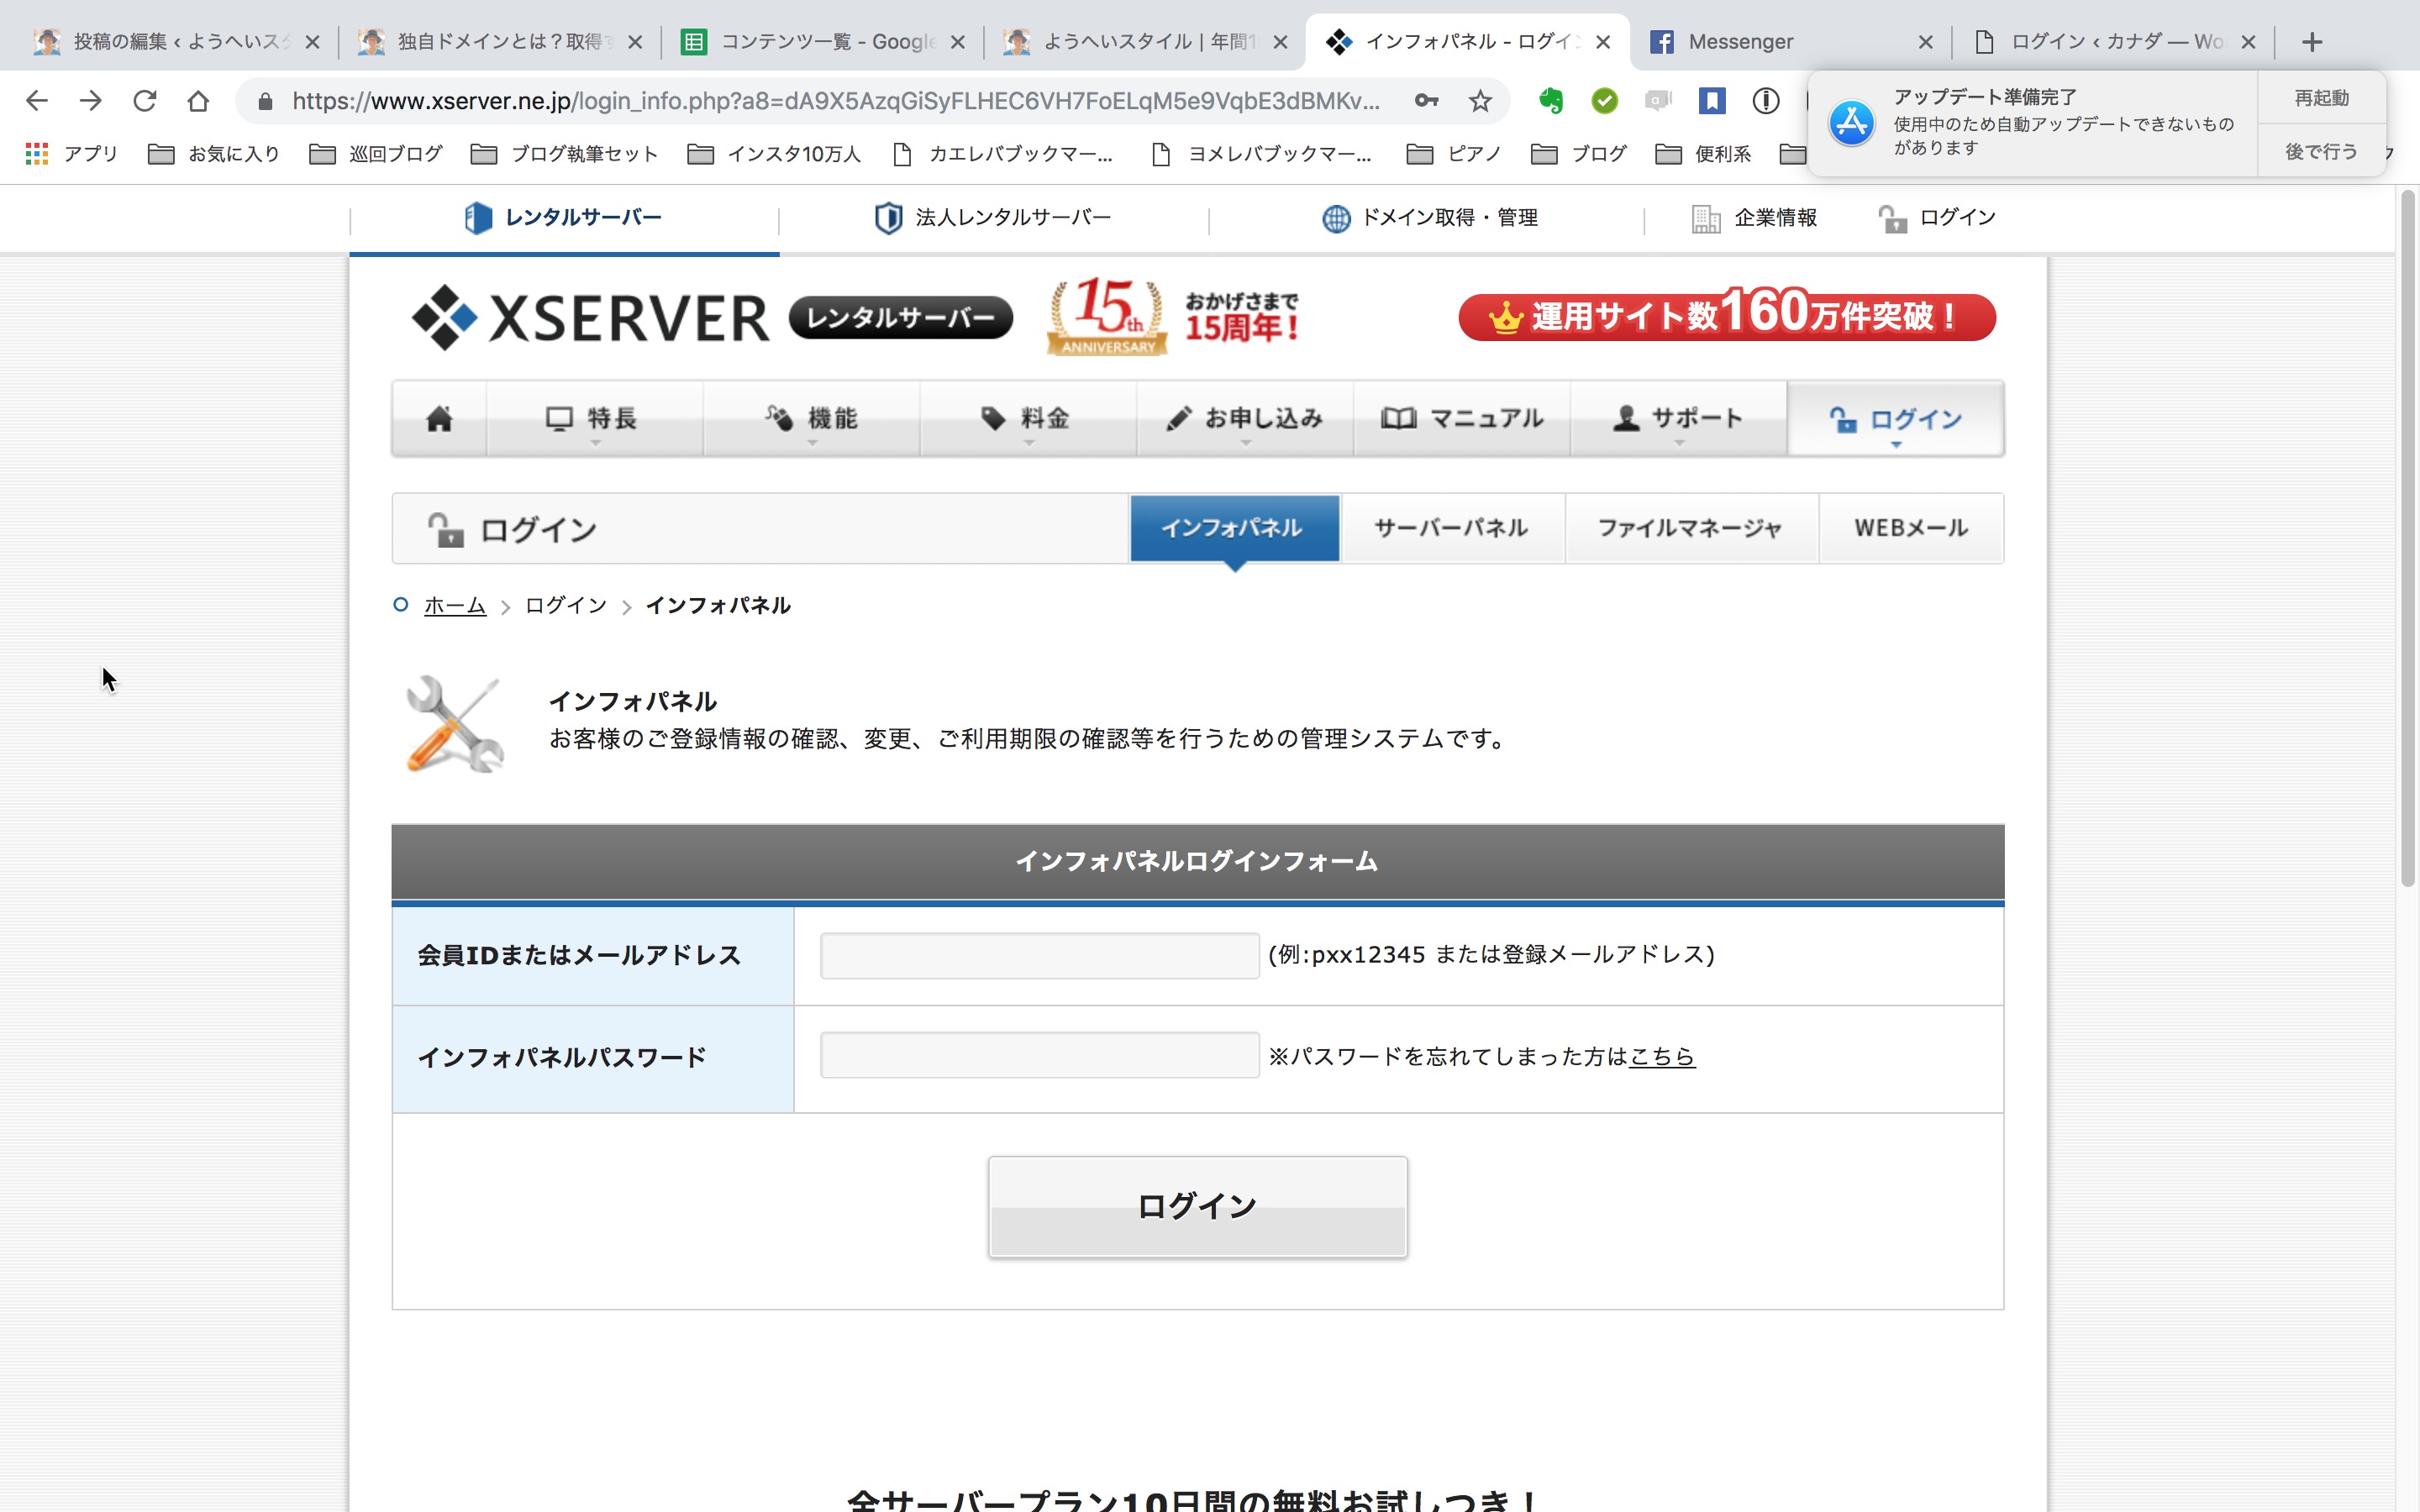Viewport: 2420px width, 1512px height.
Task: Open the ピアノ bookmark folder
Action: click(x=1453, y=153)
